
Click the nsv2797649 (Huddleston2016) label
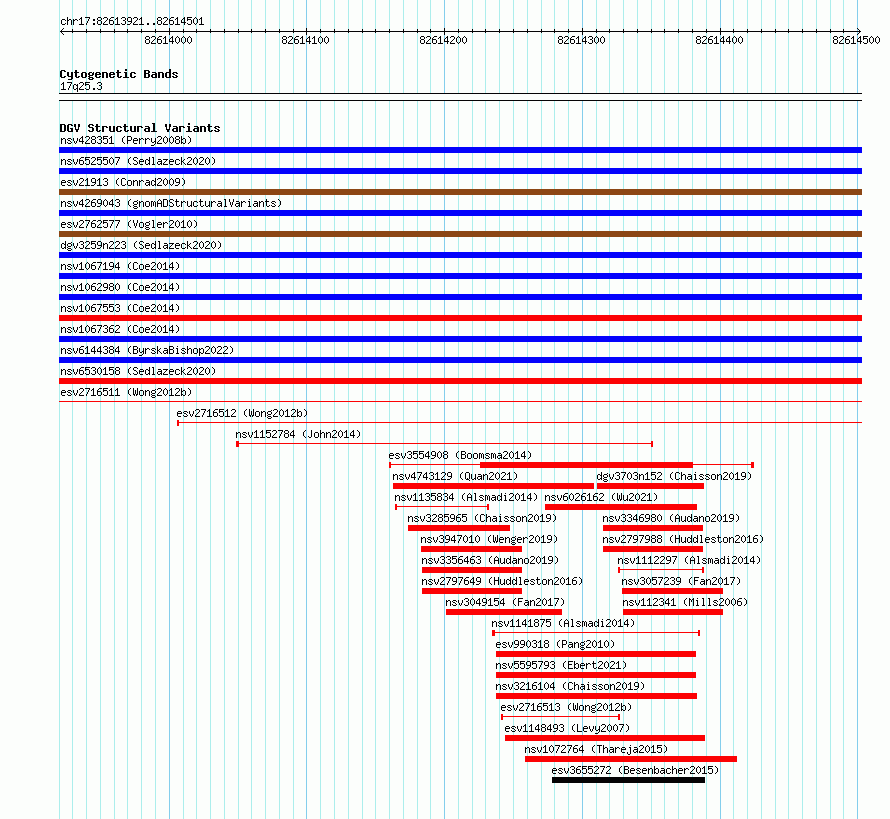(x=502, y=581)
